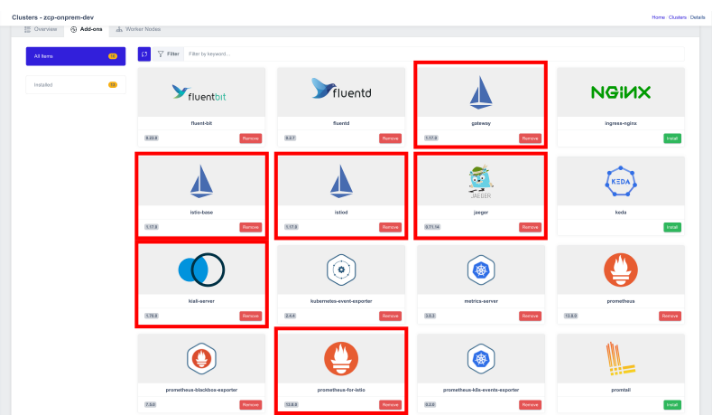Screen dimensions: 714x416
Task: Focus the Filter by keyword field
Action: (x=434, y=54)
